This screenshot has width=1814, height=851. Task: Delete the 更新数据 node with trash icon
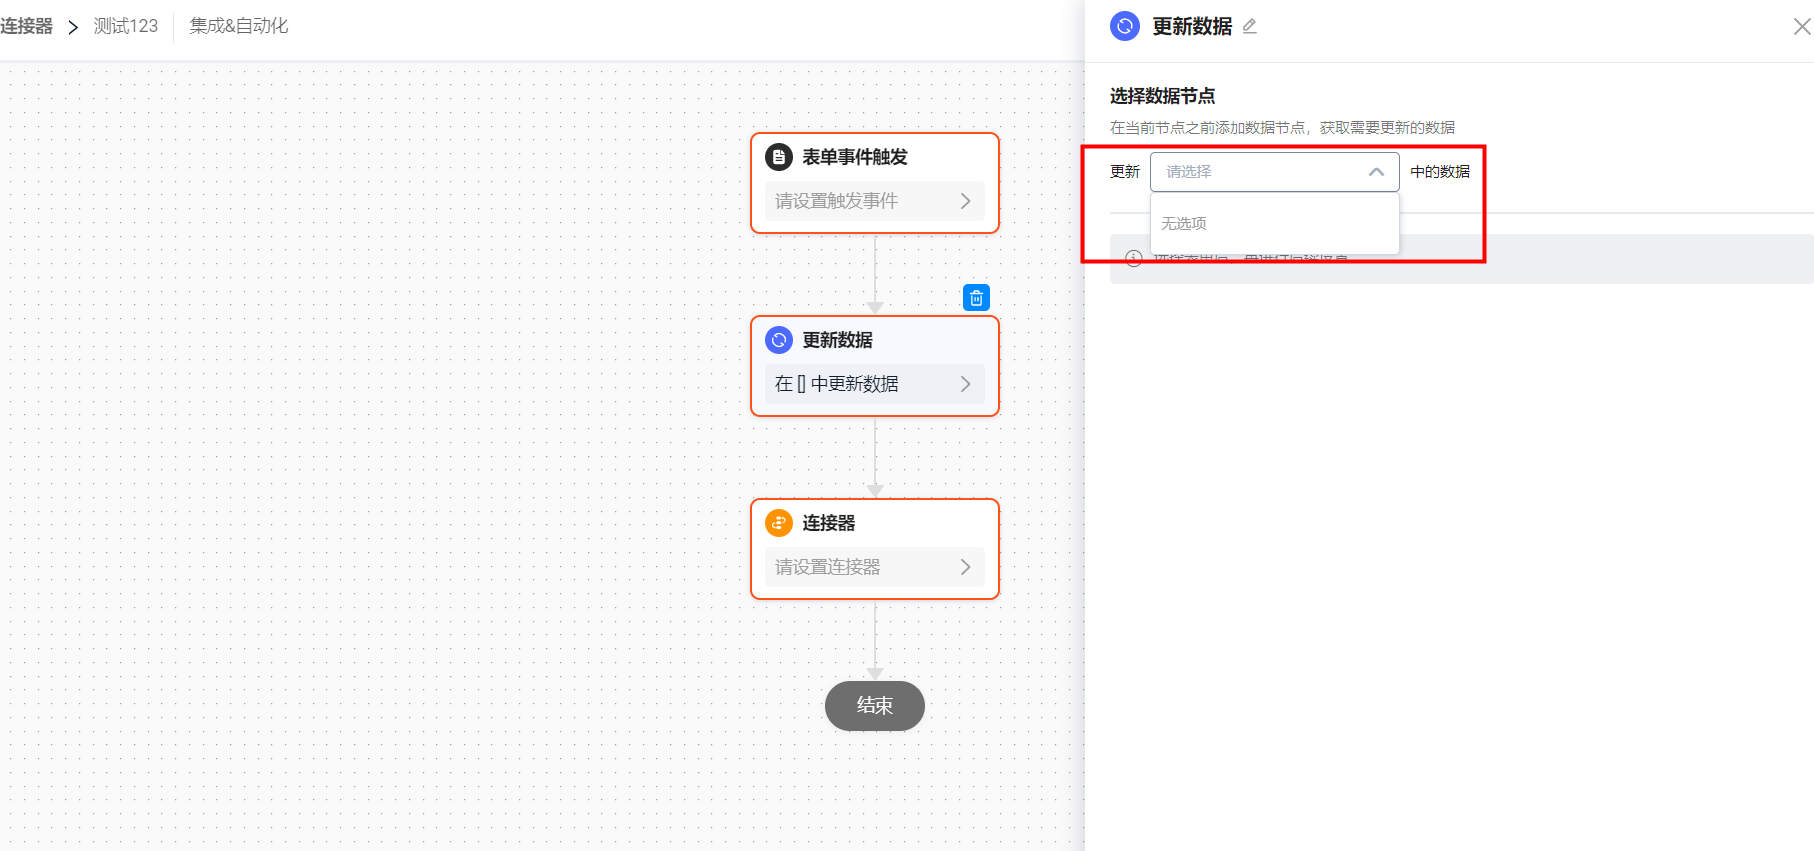(976, 298)
